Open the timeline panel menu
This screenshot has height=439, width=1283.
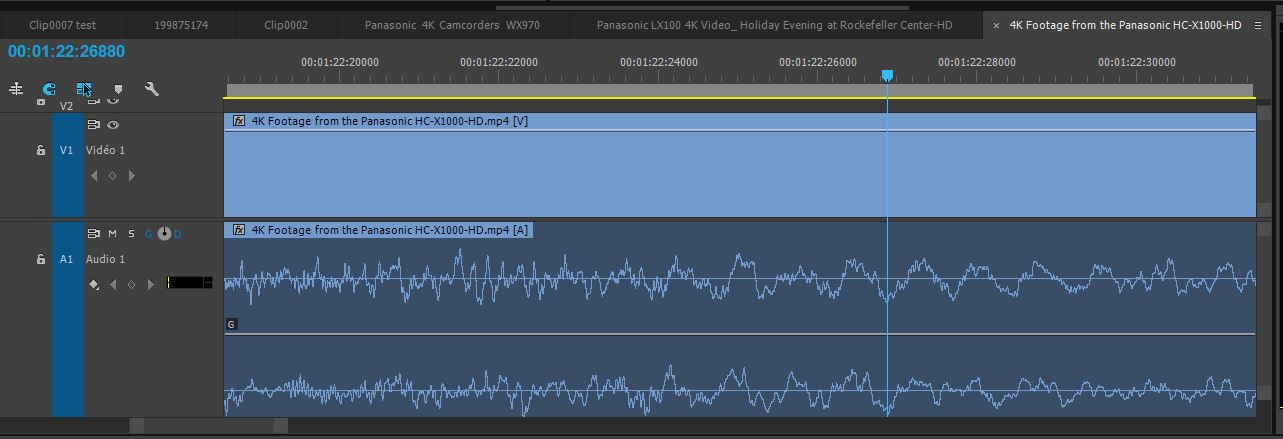coord(1258,26)
